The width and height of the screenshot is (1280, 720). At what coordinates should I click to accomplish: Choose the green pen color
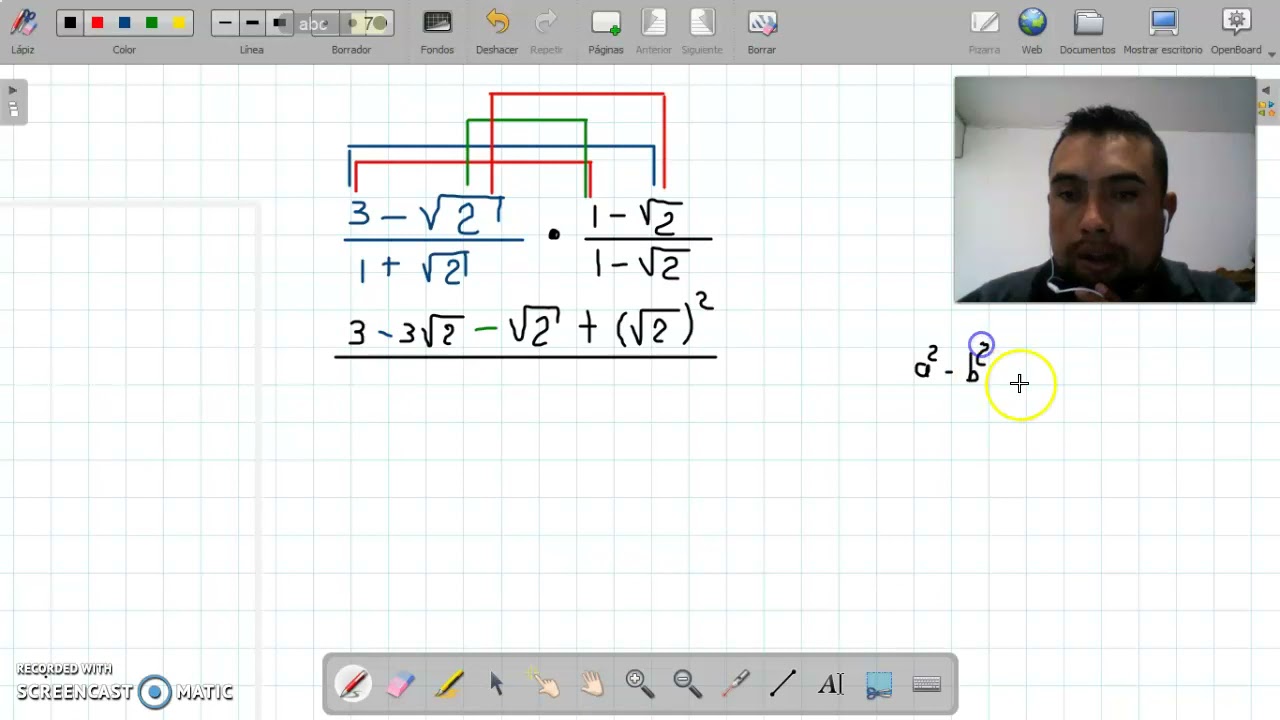[151, 23]
